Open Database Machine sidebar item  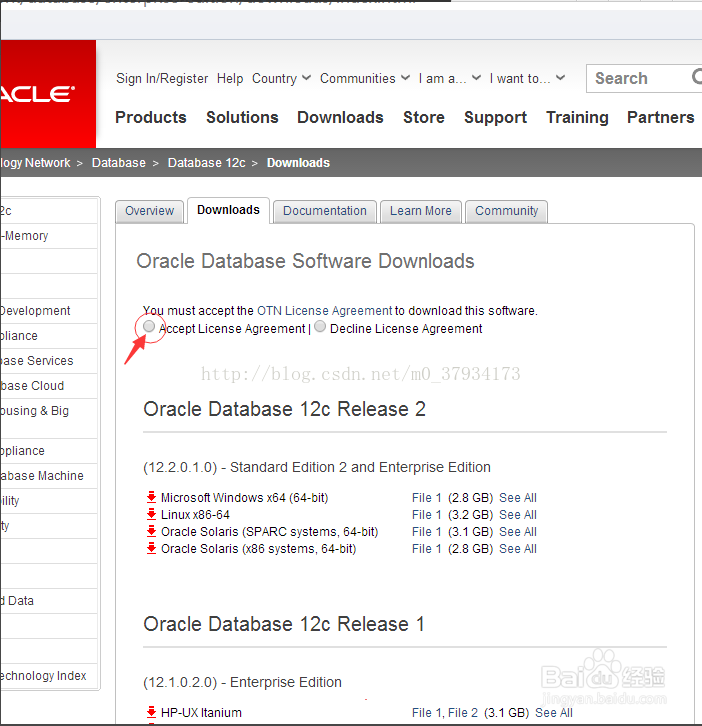coord(49,476)
